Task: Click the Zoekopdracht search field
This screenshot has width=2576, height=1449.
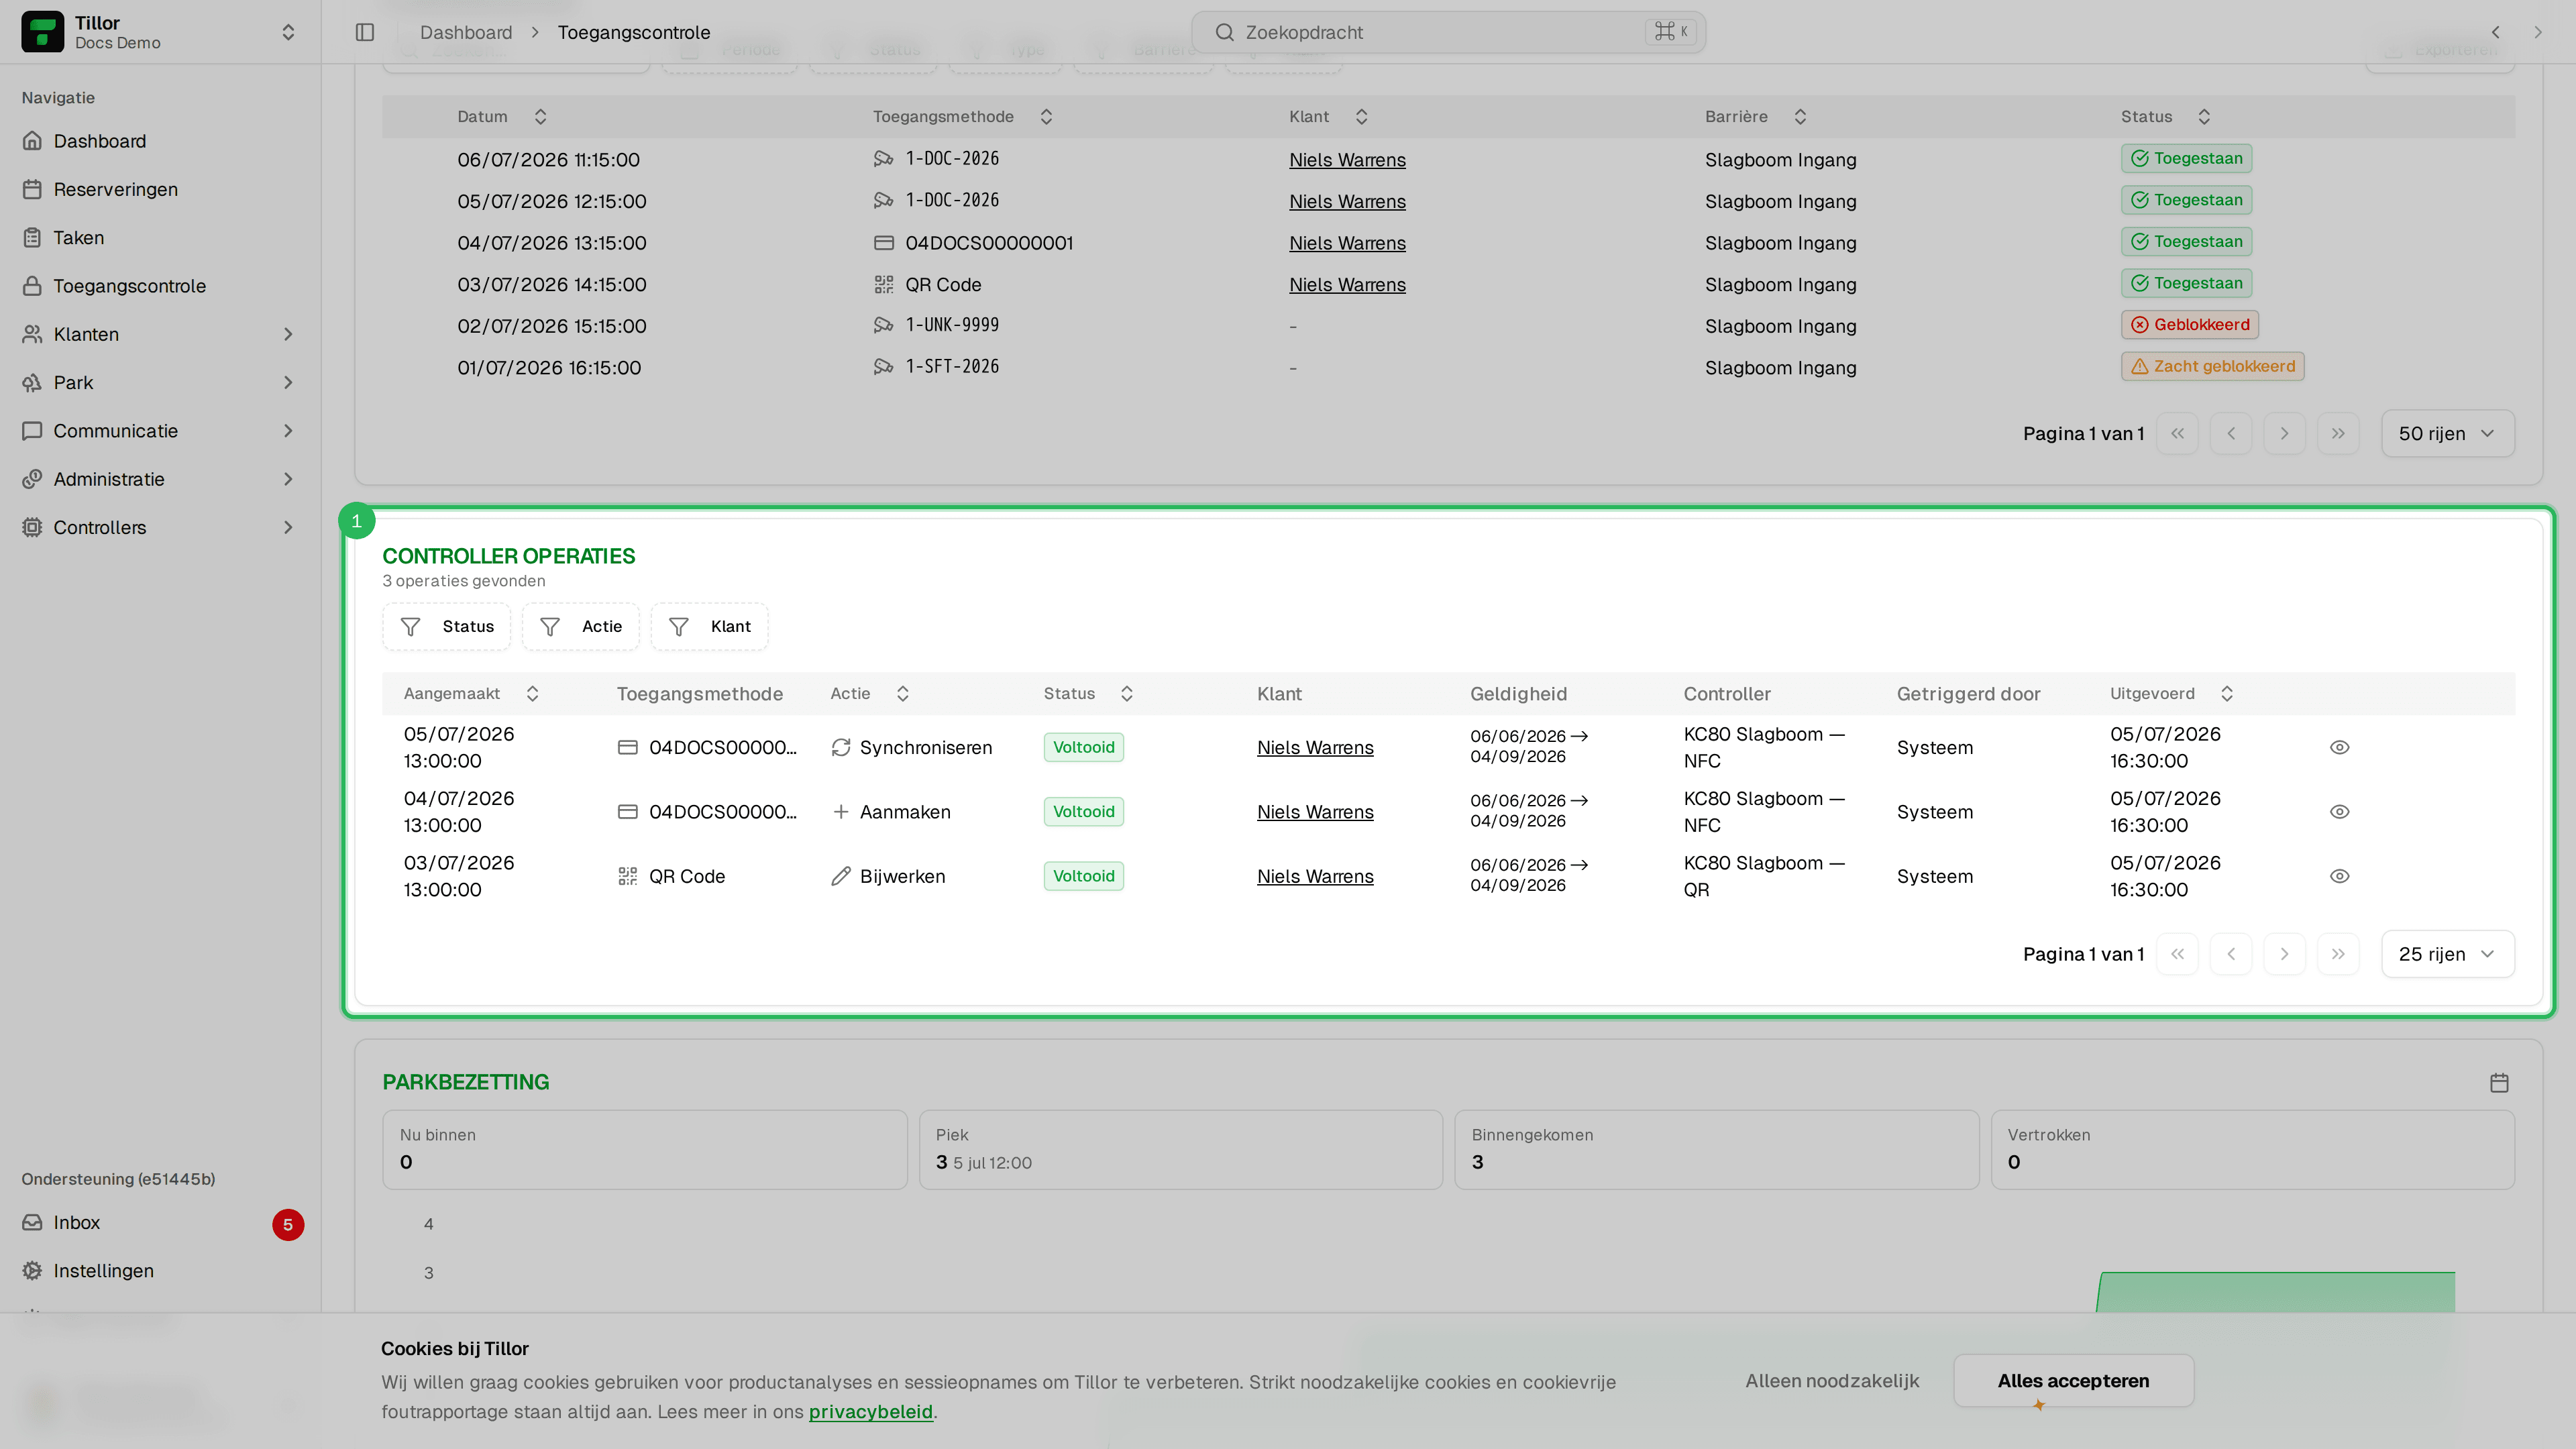Action: (1448, 32)
